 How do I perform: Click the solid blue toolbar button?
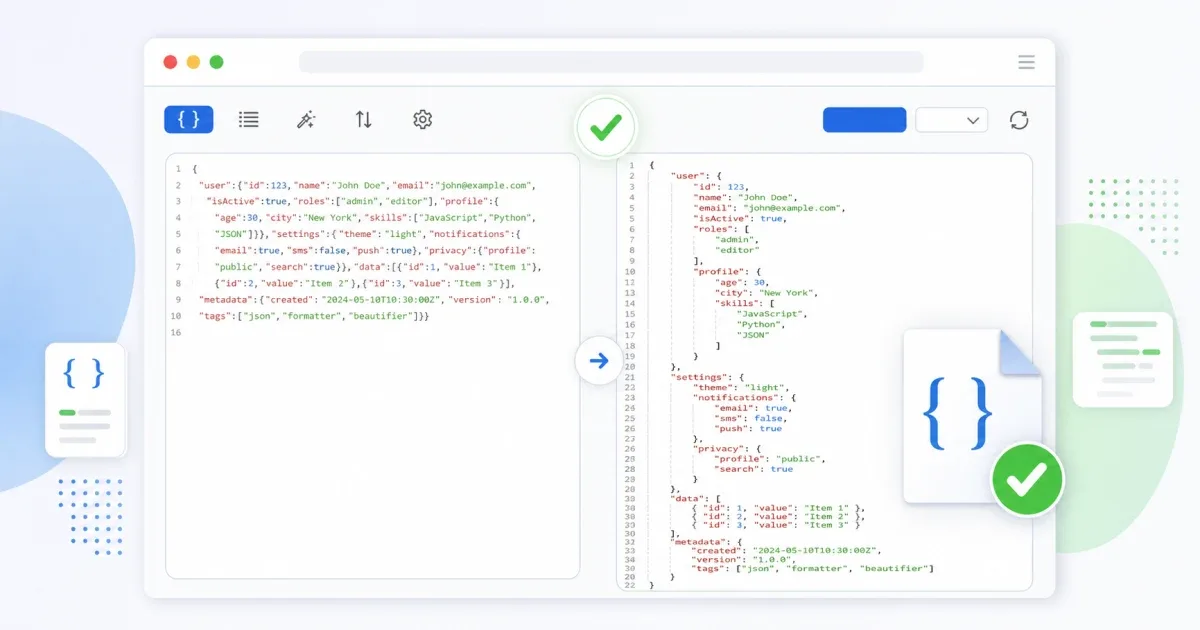(865, 120)
